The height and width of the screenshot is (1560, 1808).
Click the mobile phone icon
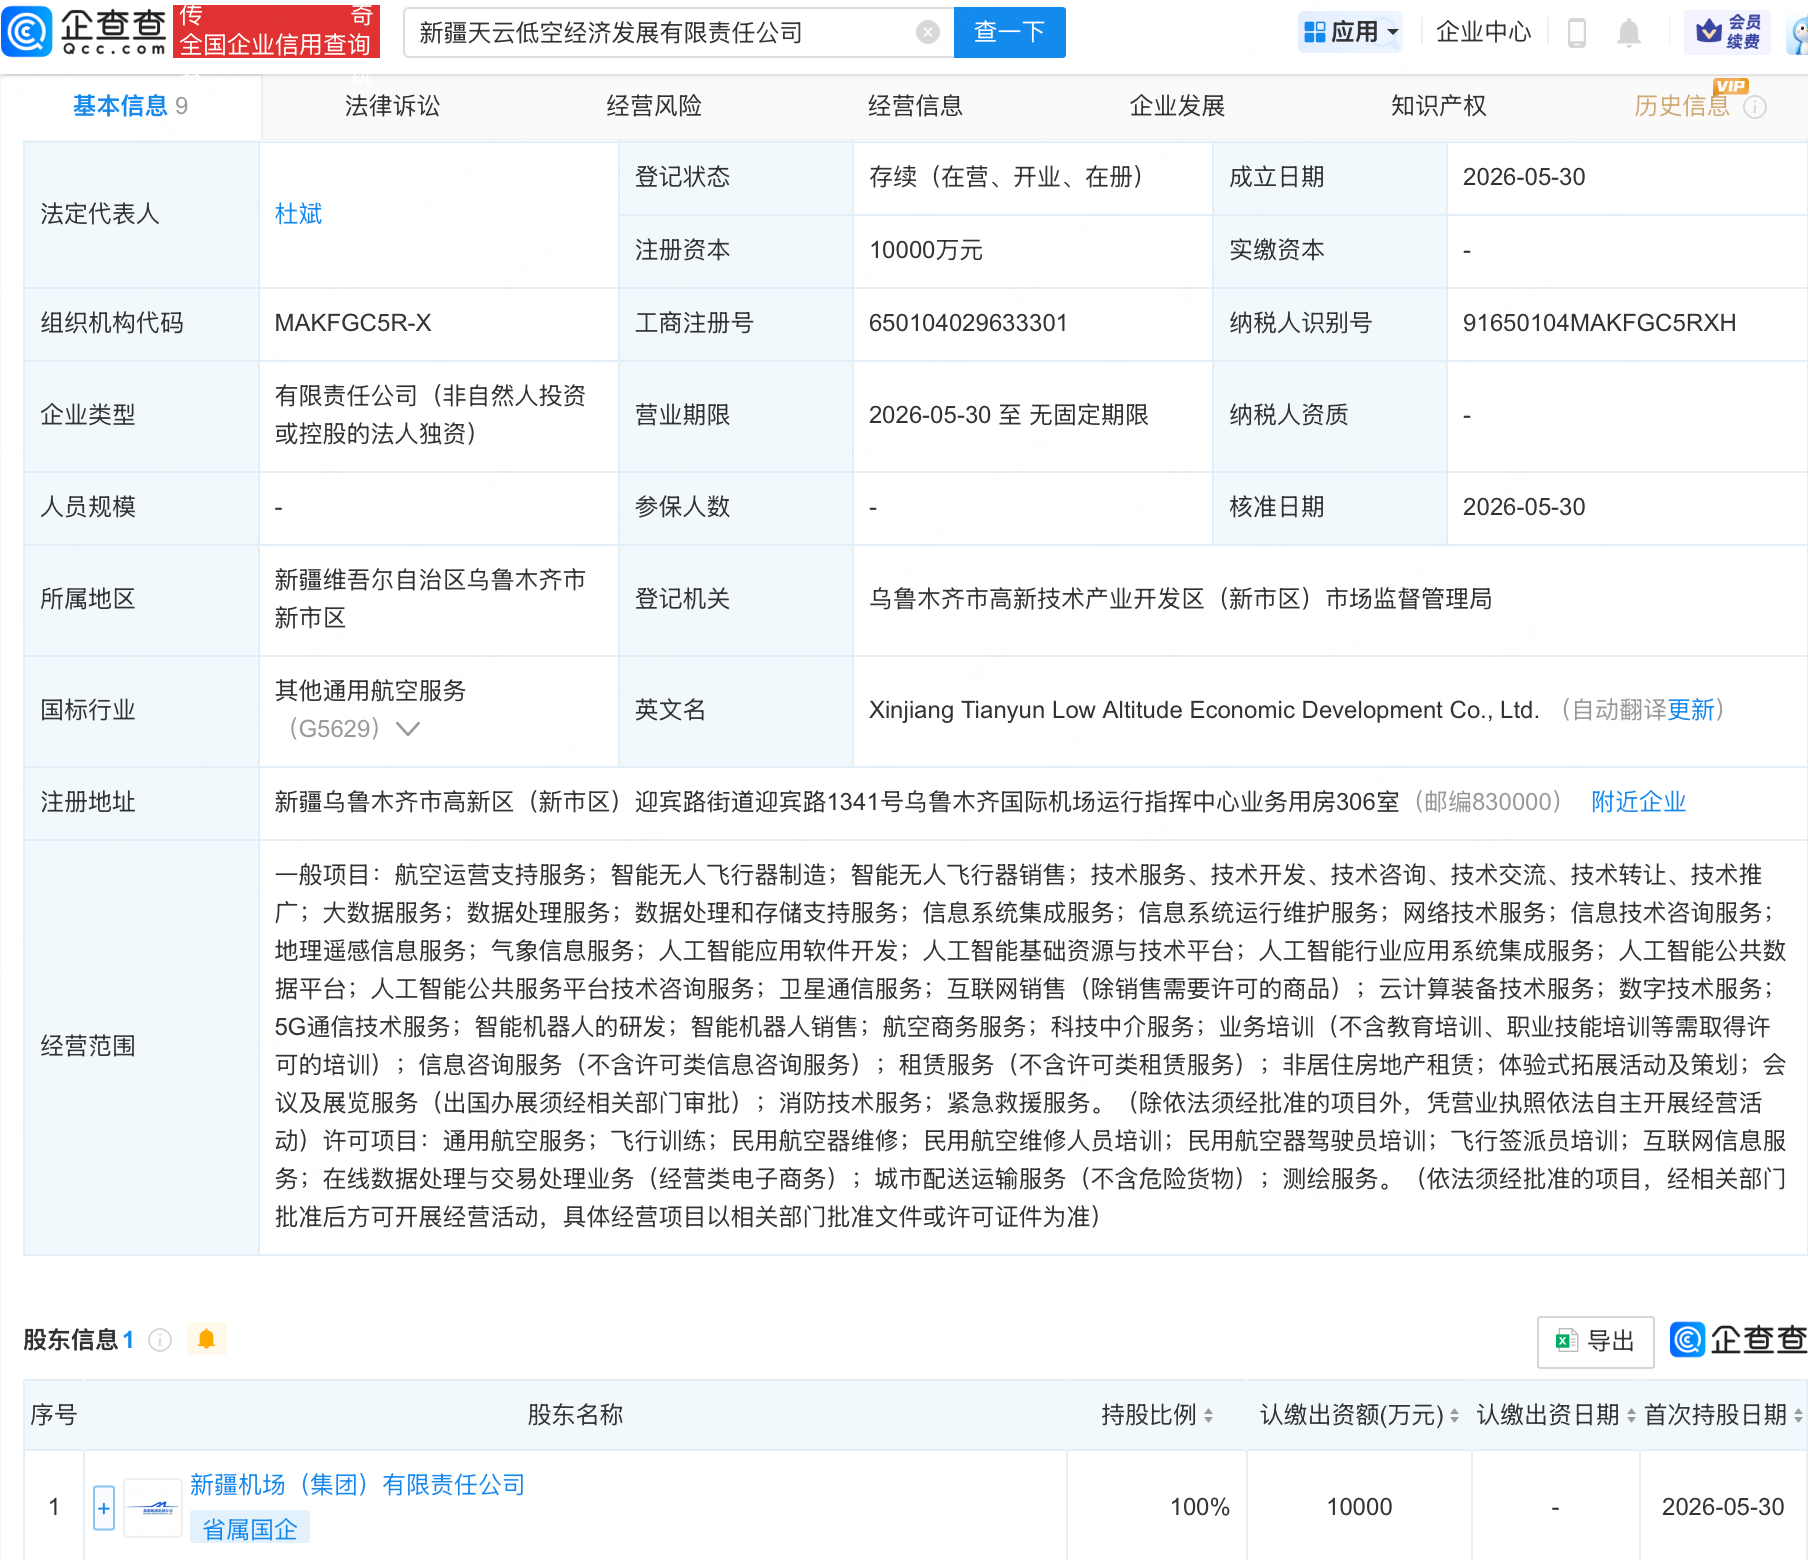point(1577,33)
